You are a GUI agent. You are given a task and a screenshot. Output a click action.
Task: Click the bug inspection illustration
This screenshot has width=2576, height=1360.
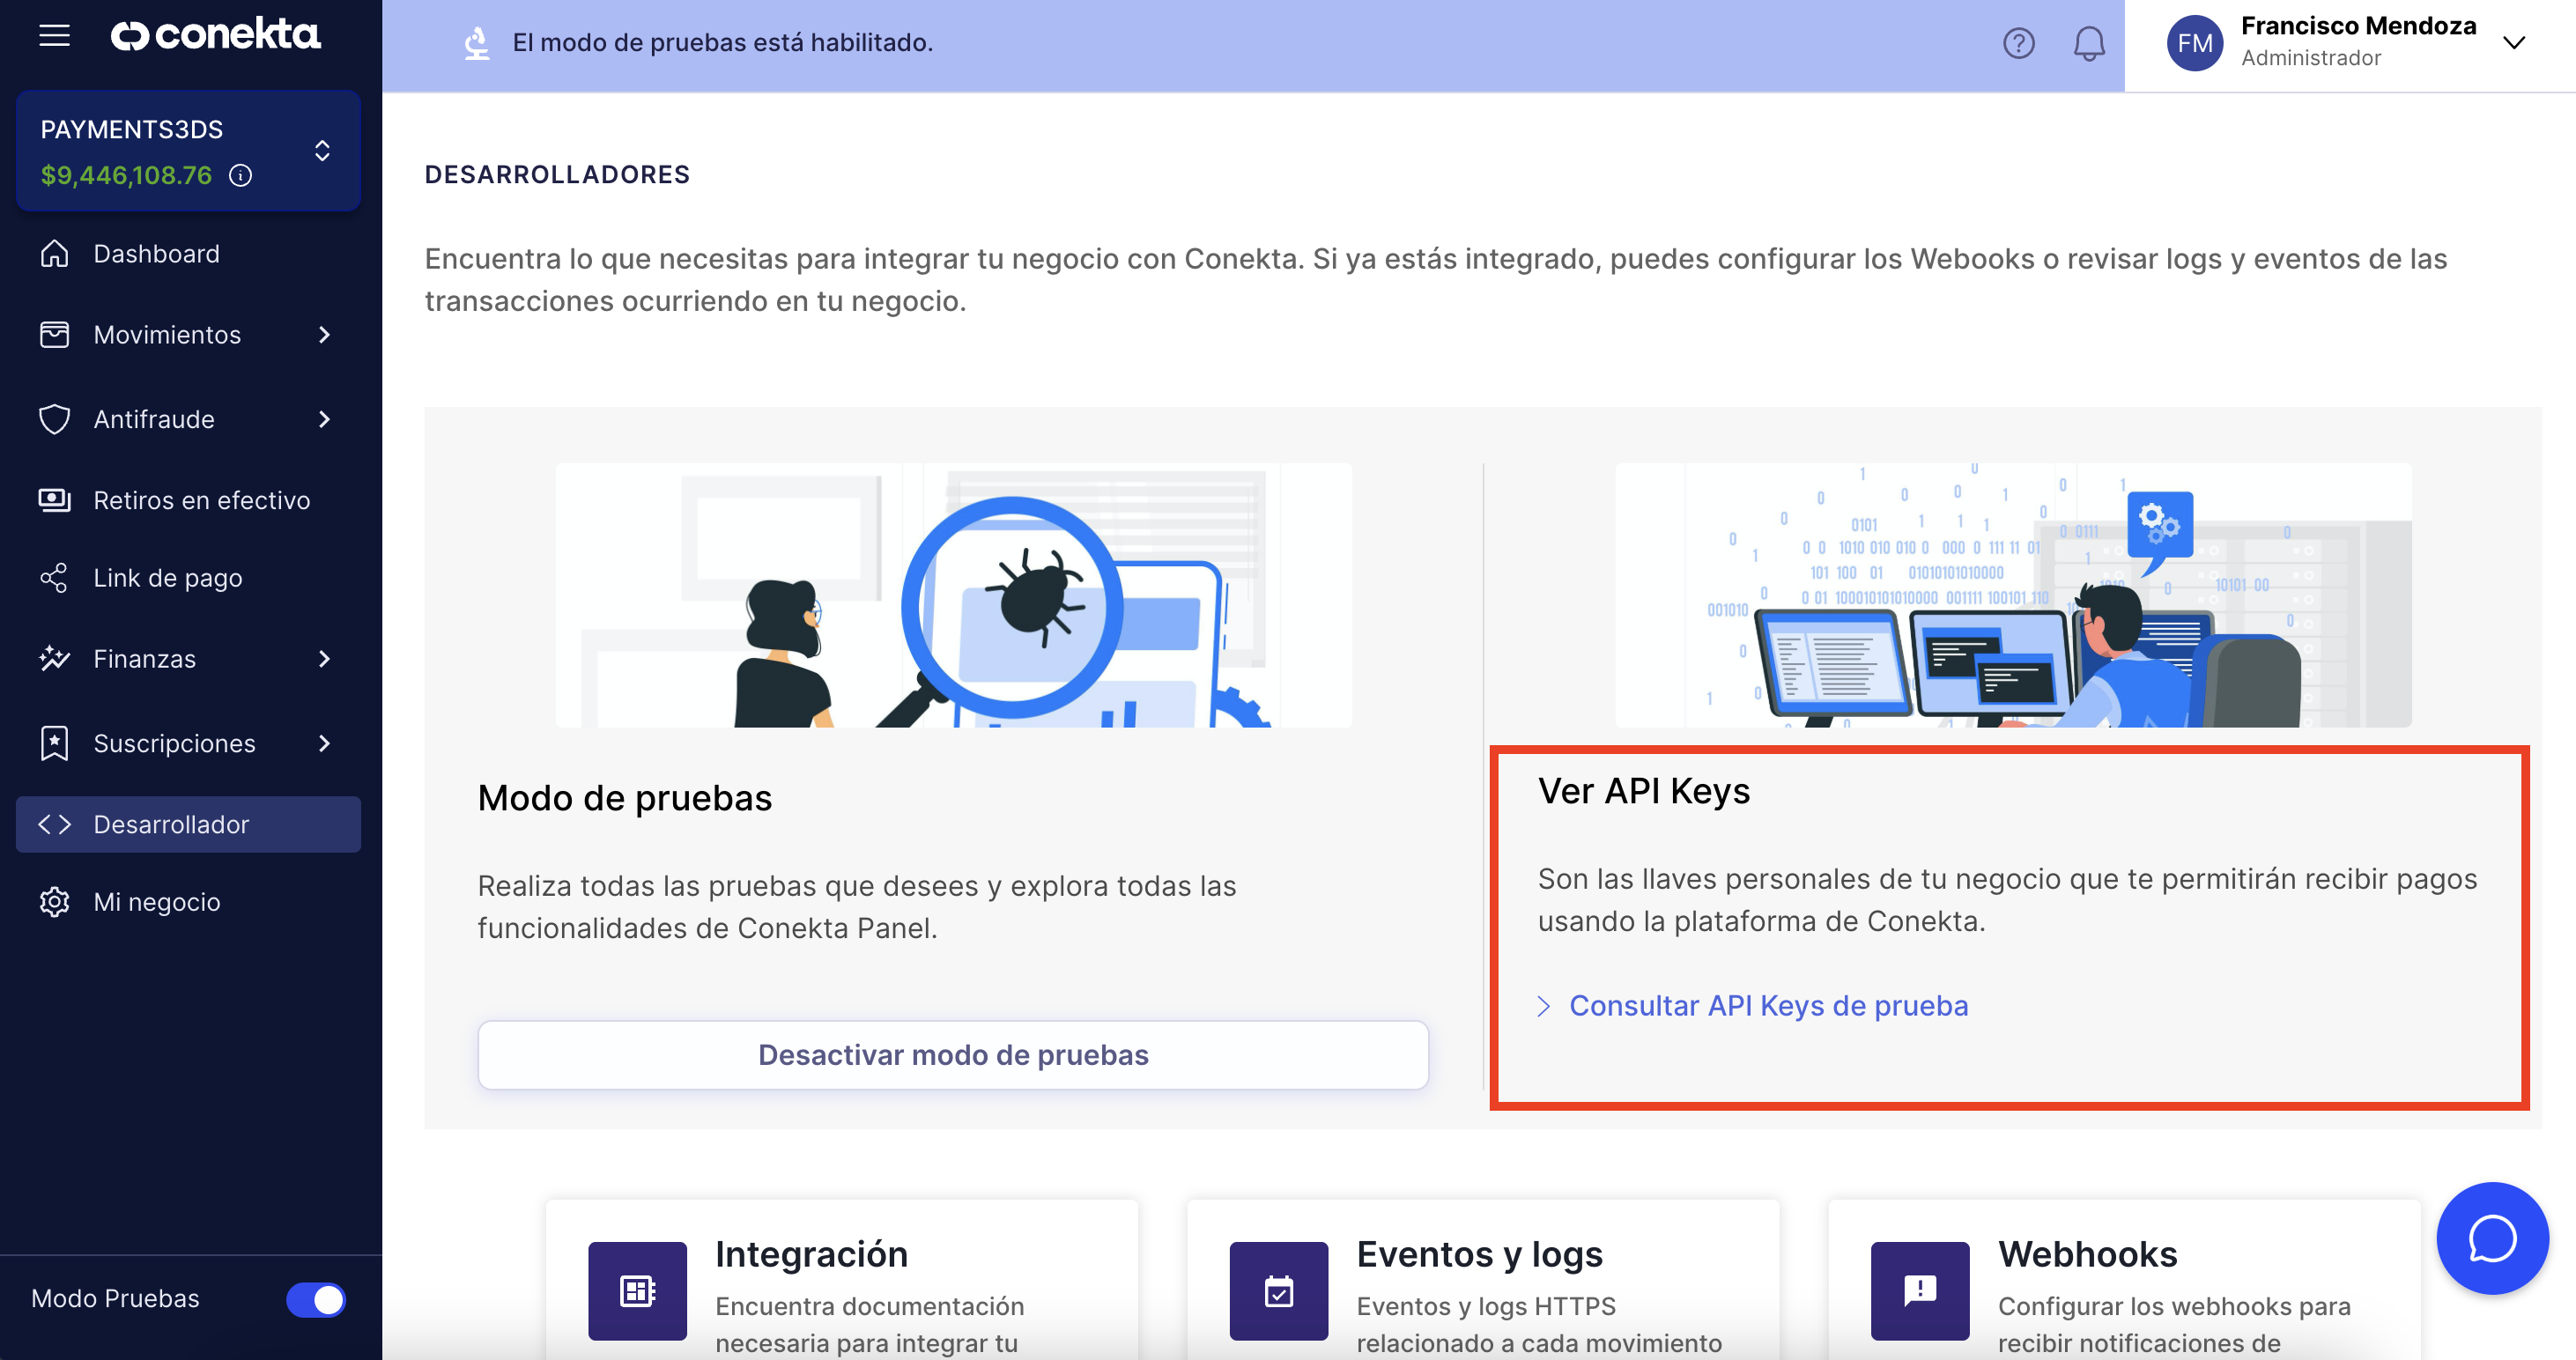953,595
